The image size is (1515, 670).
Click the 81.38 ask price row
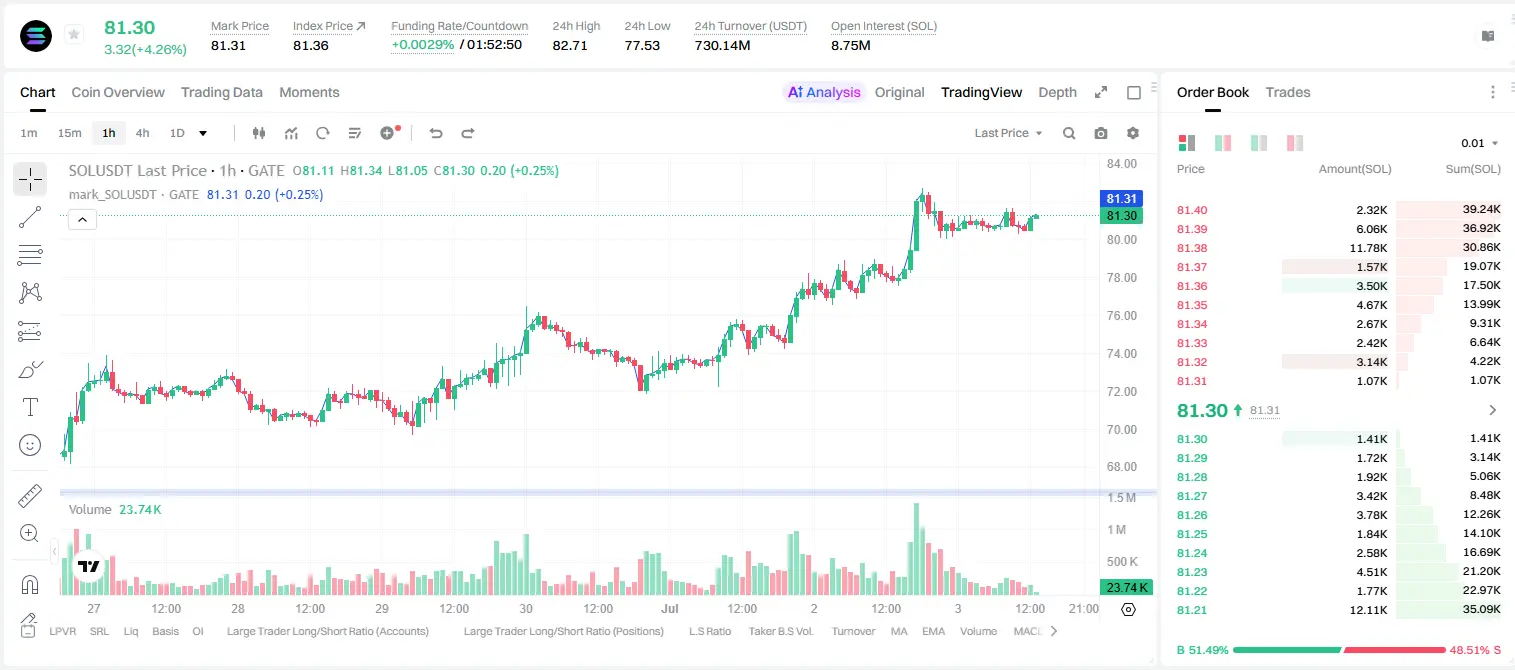pyautogui.click(x=1339, y=248)
